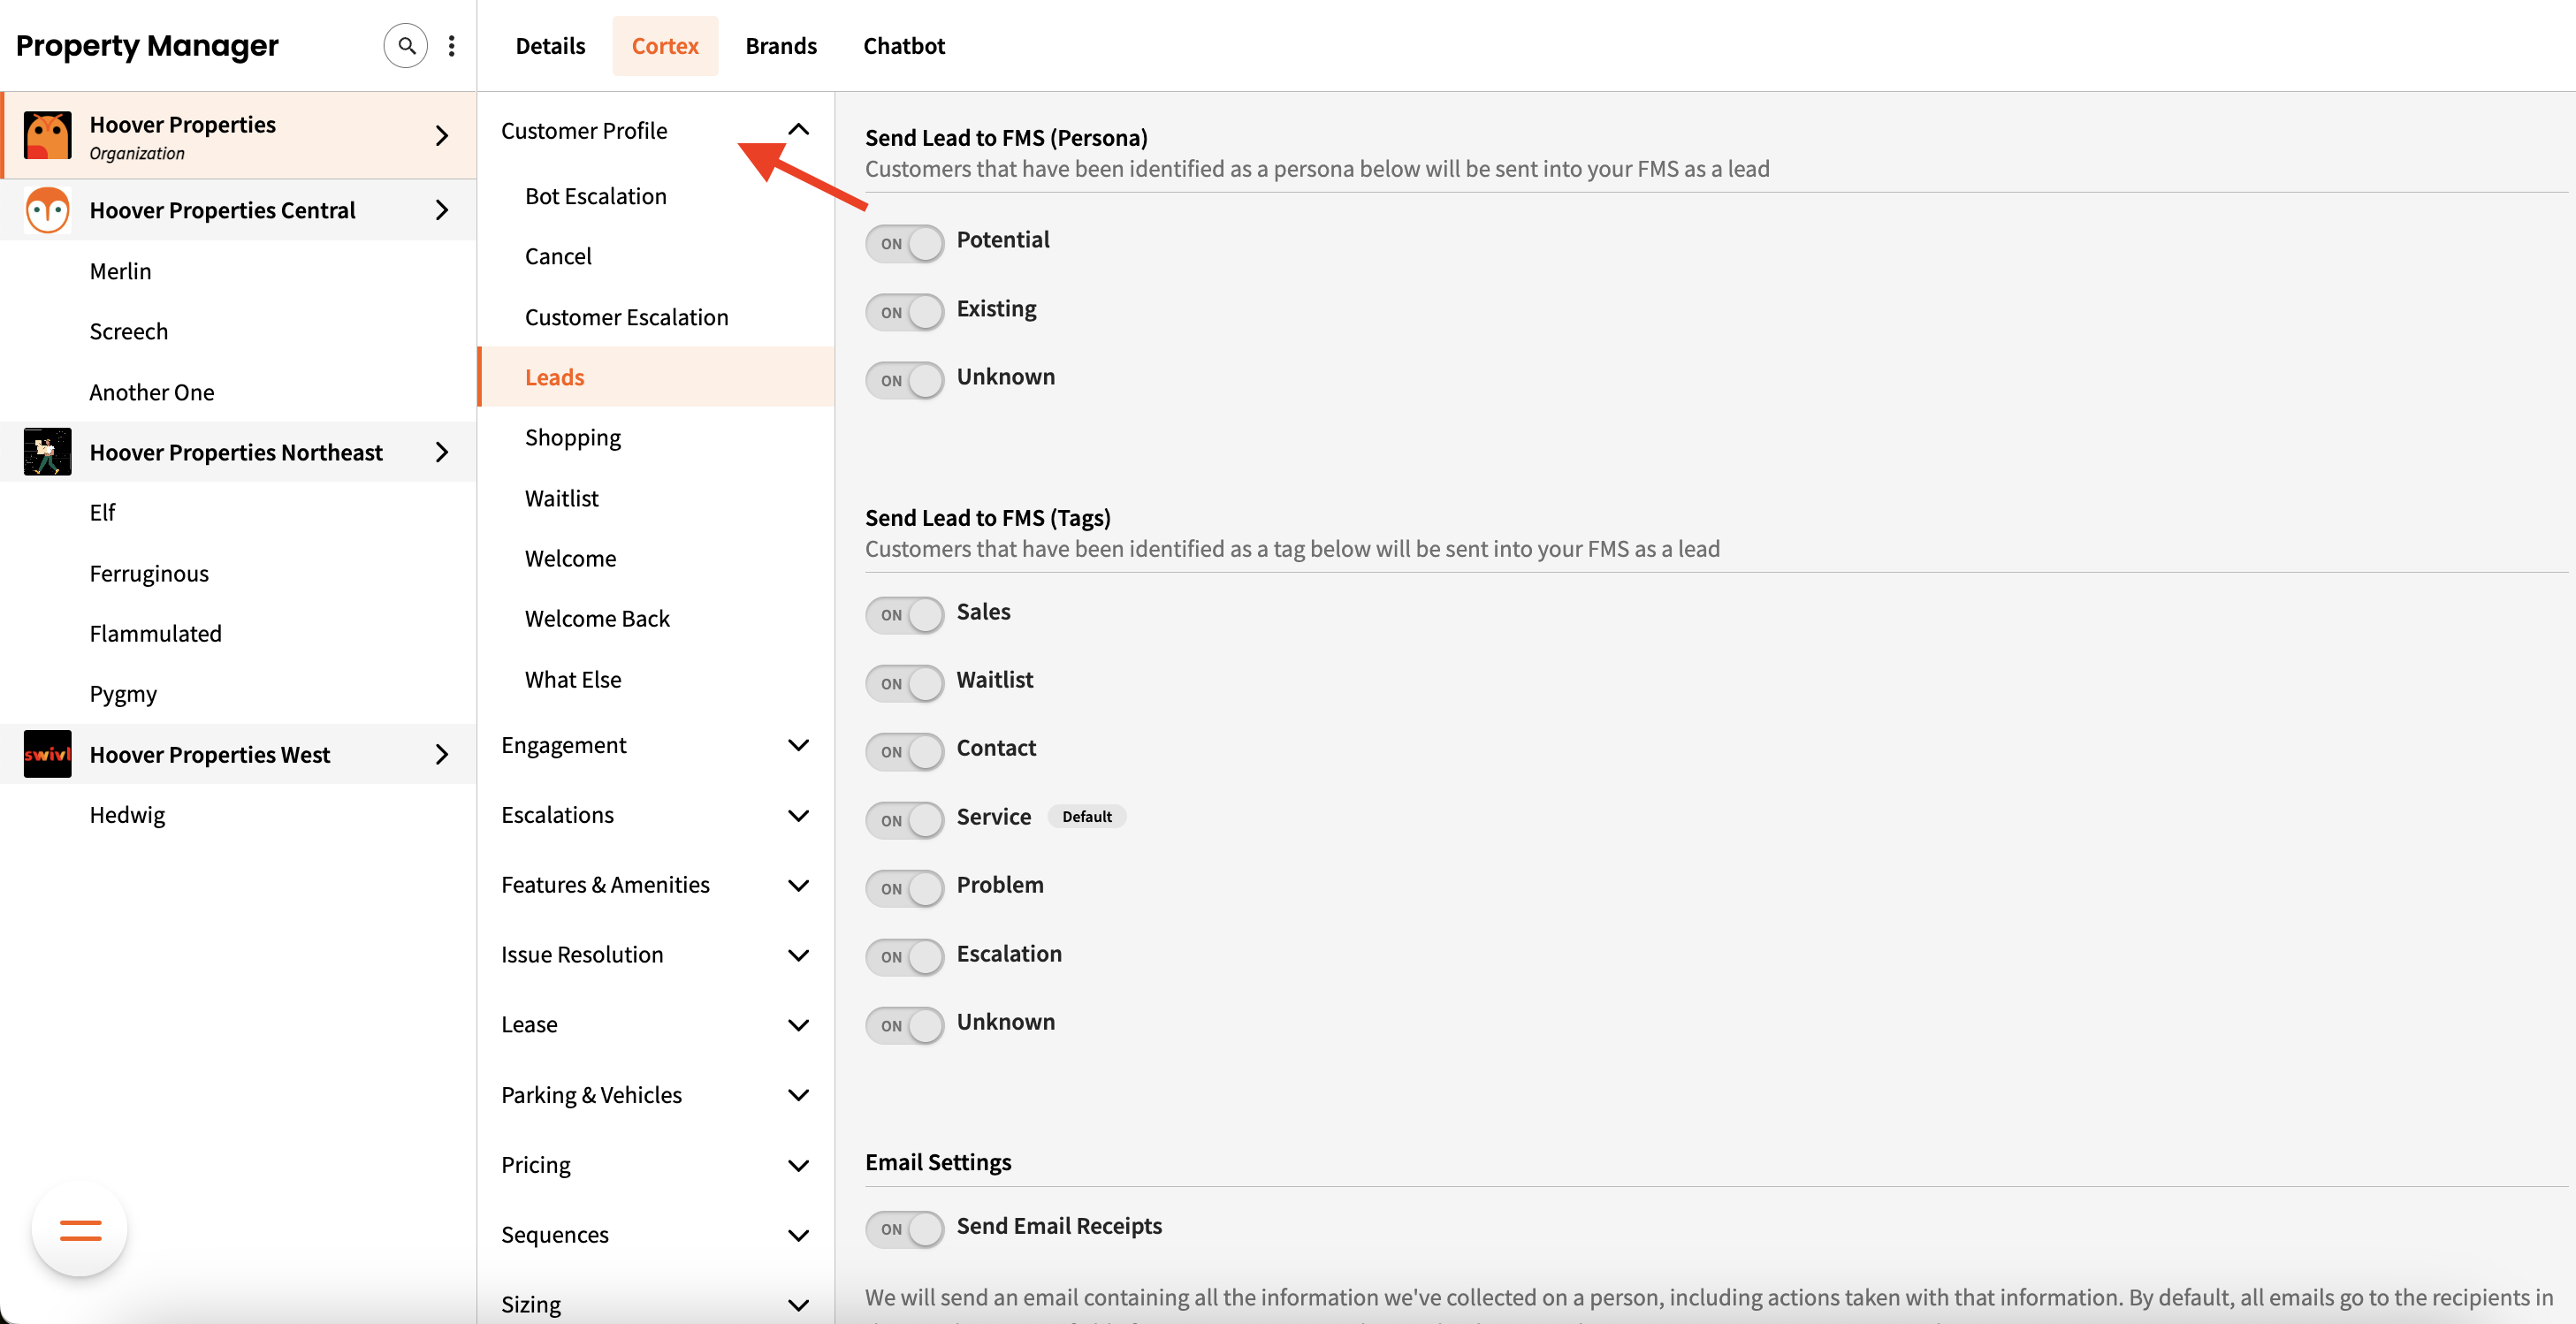
Task: Toggle the Sales tag switch
Action: 904,614
